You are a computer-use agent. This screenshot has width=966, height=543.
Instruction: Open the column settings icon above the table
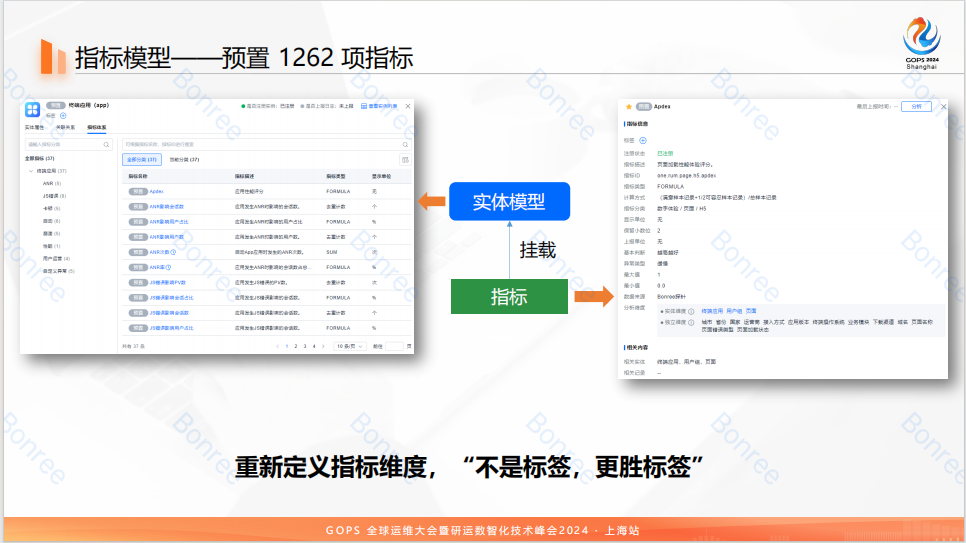pyautogui.click(x=405, y=160)
